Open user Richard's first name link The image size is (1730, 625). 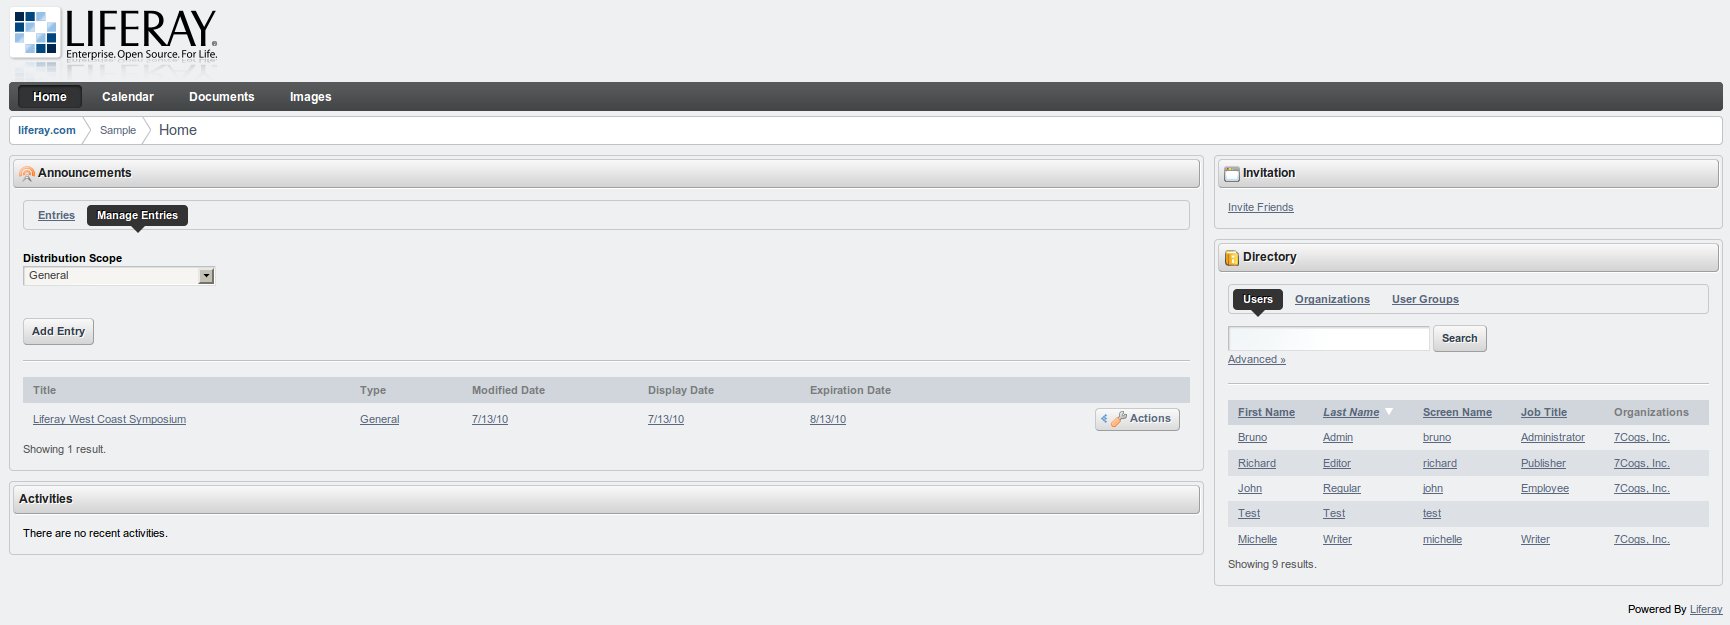(x=1257, y=464)
